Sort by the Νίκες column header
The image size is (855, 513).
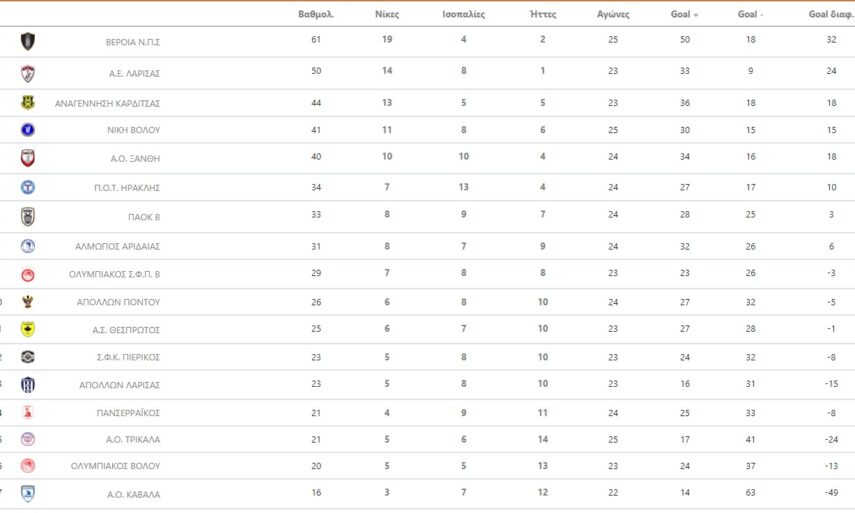386,15
